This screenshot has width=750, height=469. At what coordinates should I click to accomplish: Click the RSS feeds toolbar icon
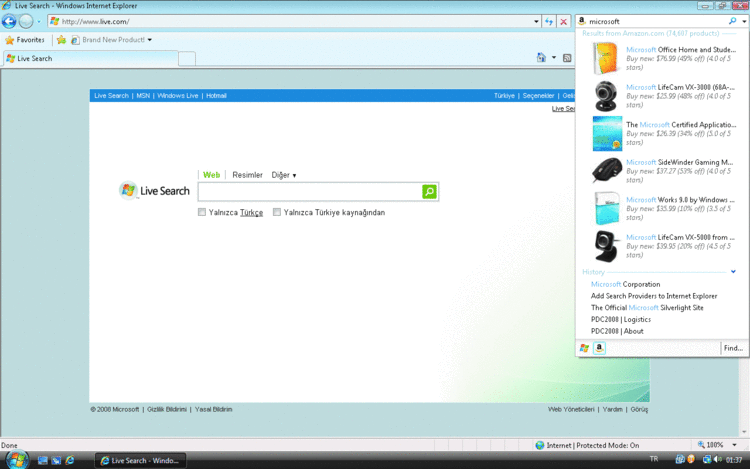tap(567, 58)
